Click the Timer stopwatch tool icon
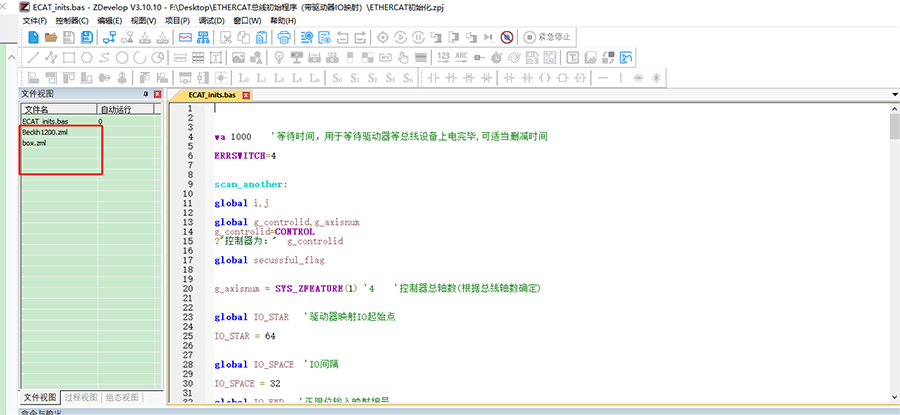This screenshot has height=415, width=900. tap(496, 57)
